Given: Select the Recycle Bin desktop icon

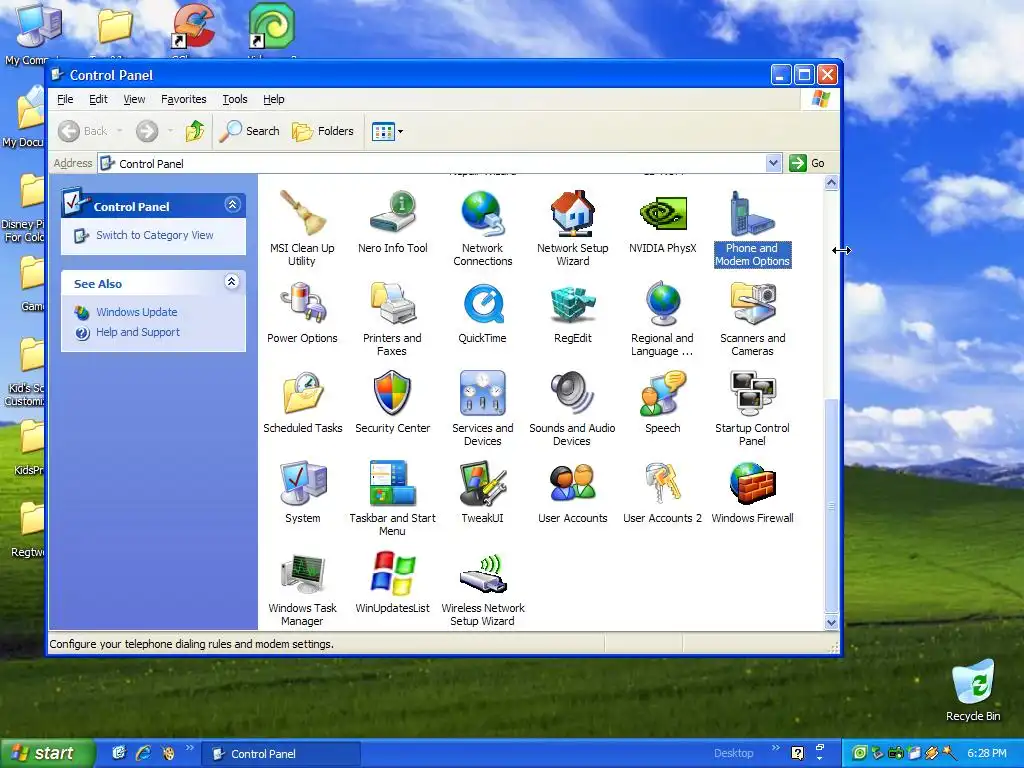Looking at the screenshot, I should tap(973, 690).
